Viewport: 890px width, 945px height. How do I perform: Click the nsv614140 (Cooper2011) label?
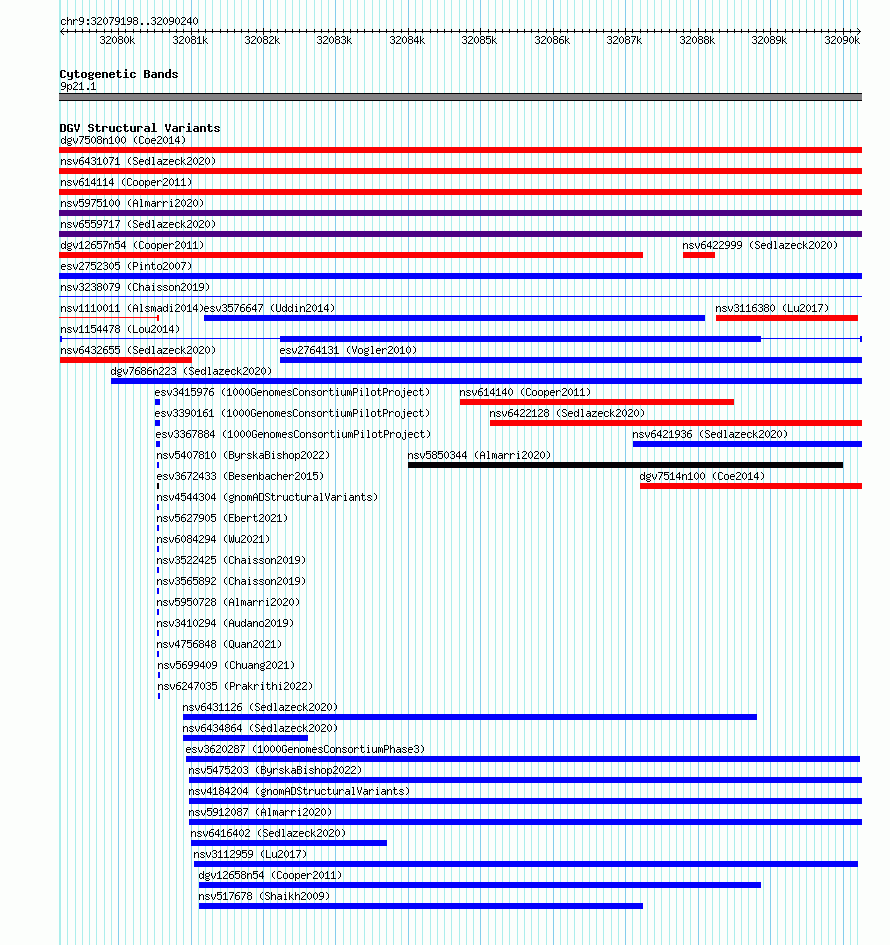coord(525,393)
